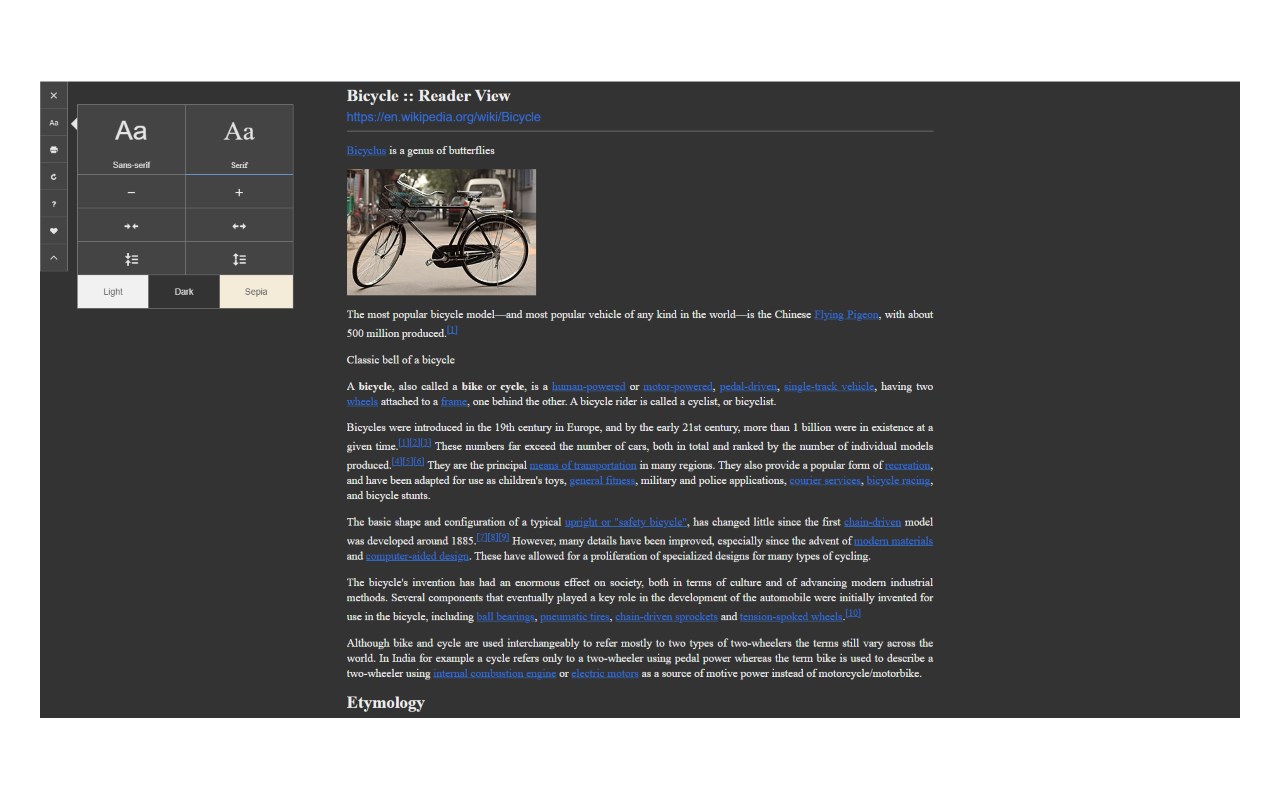Choose the Sans-serif font option

(x=131, y=140)
